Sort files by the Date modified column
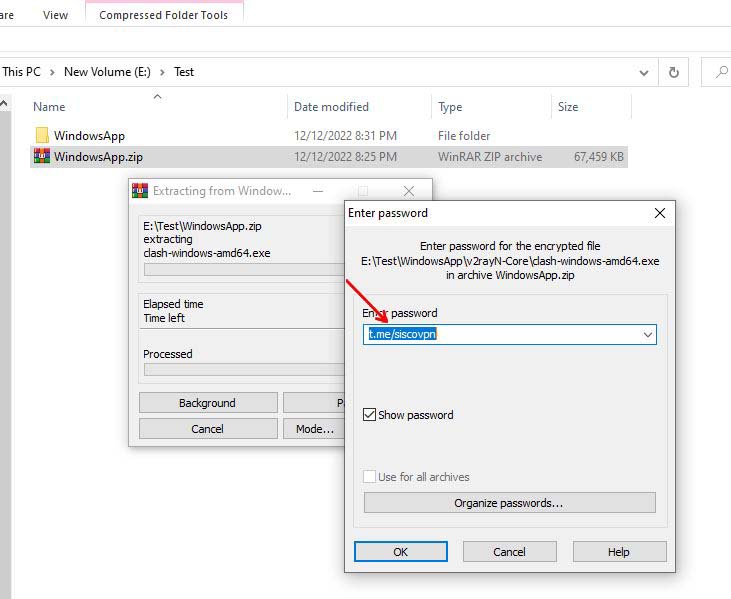The image size is (731, 599). click(331, 107)
